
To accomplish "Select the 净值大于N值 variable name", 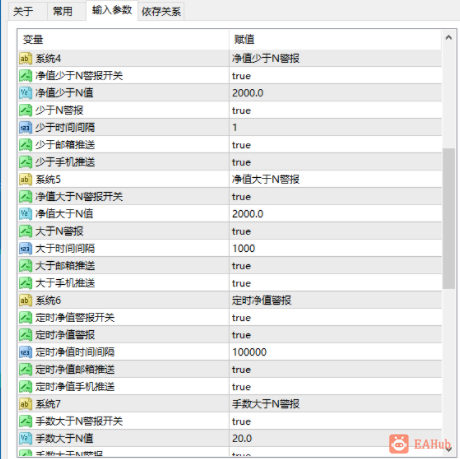I will coord(64,214).
